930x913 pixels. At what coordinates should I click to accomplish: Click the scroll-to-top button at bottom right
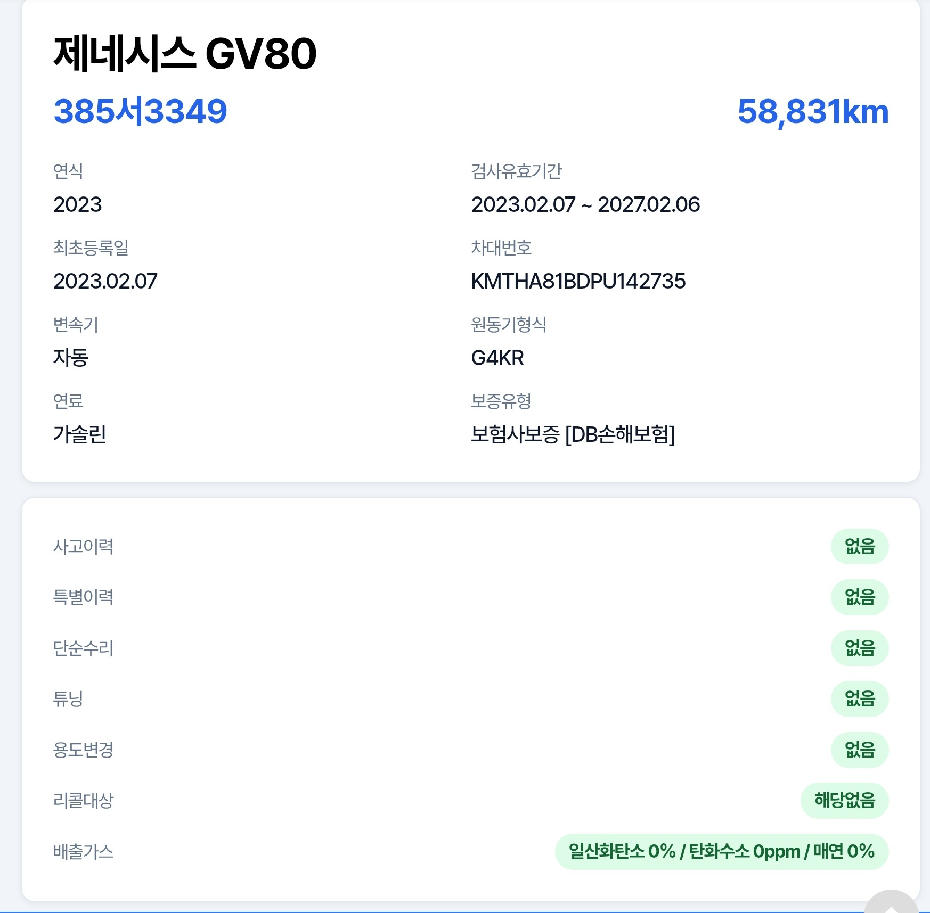(x=891, y=903)
